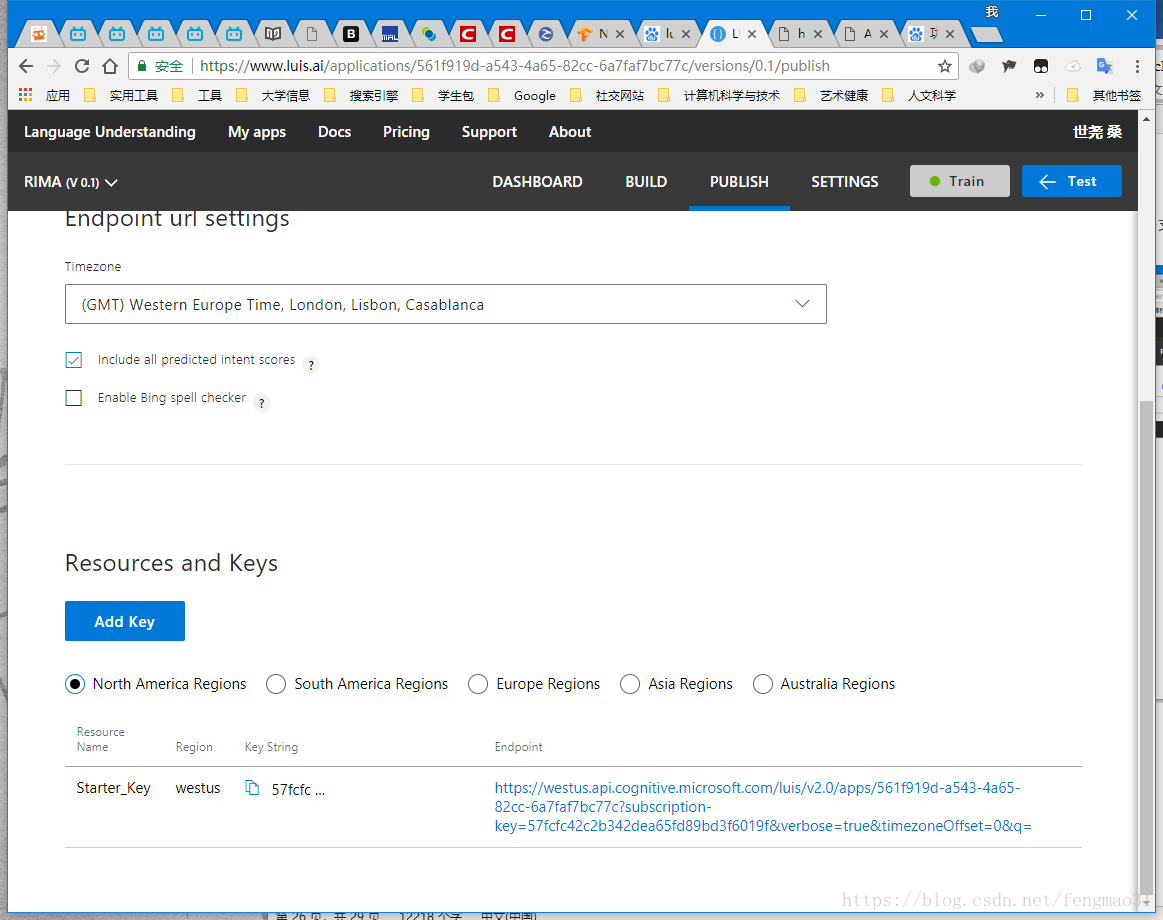Go back using the browser back arrow
Image resolution: width=1163 pixels, height=920 pixels.
[x=26, y=66]
